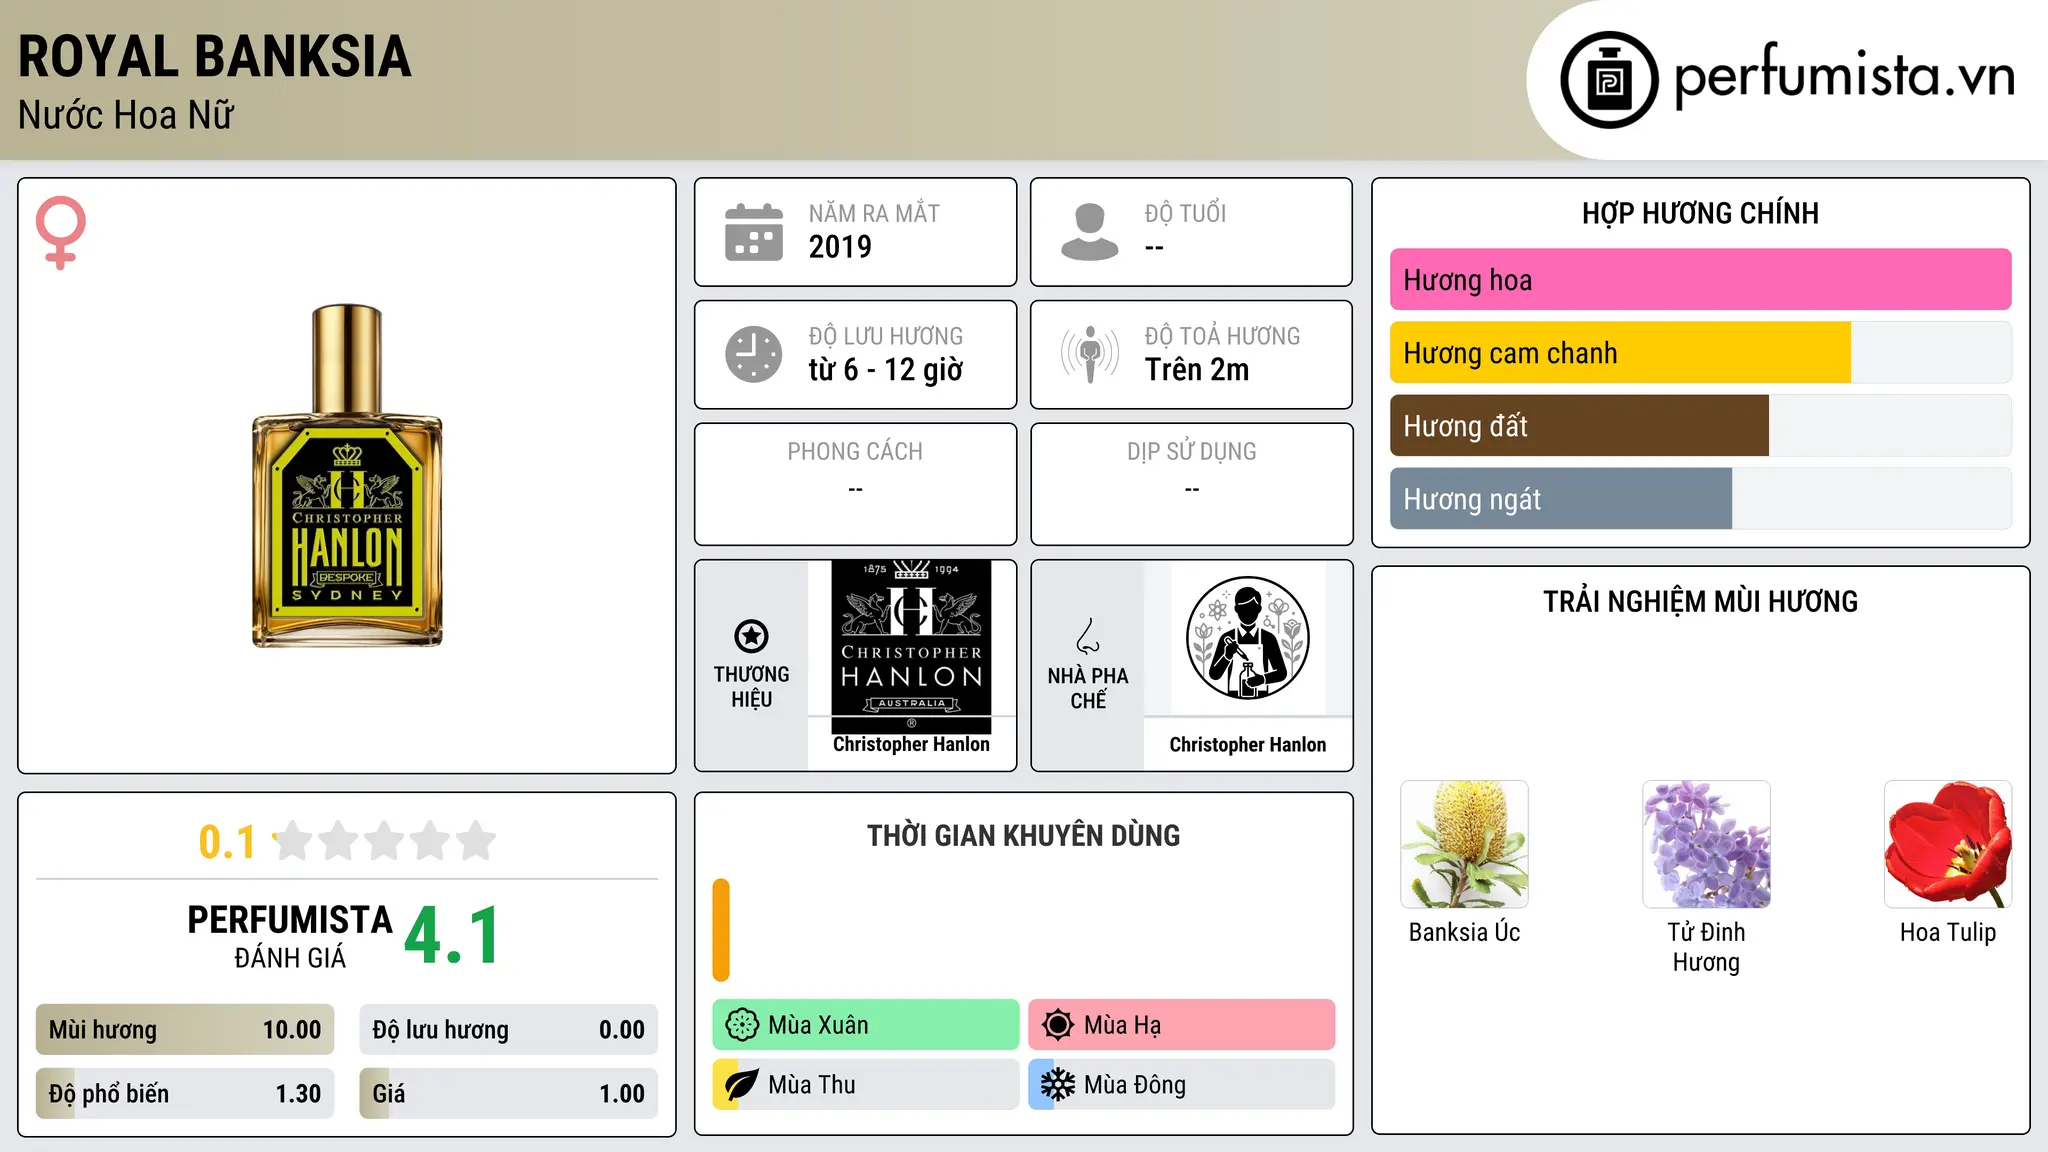Click the longevity value từ 6 - 12 giờ
2048x1152 pixels.
886,370
